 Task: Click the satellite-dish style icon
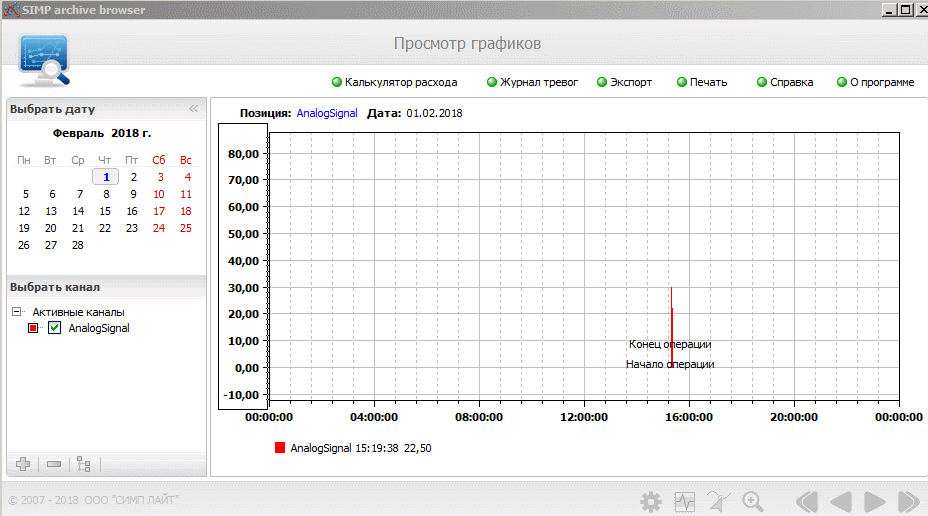tap(719, 502)
